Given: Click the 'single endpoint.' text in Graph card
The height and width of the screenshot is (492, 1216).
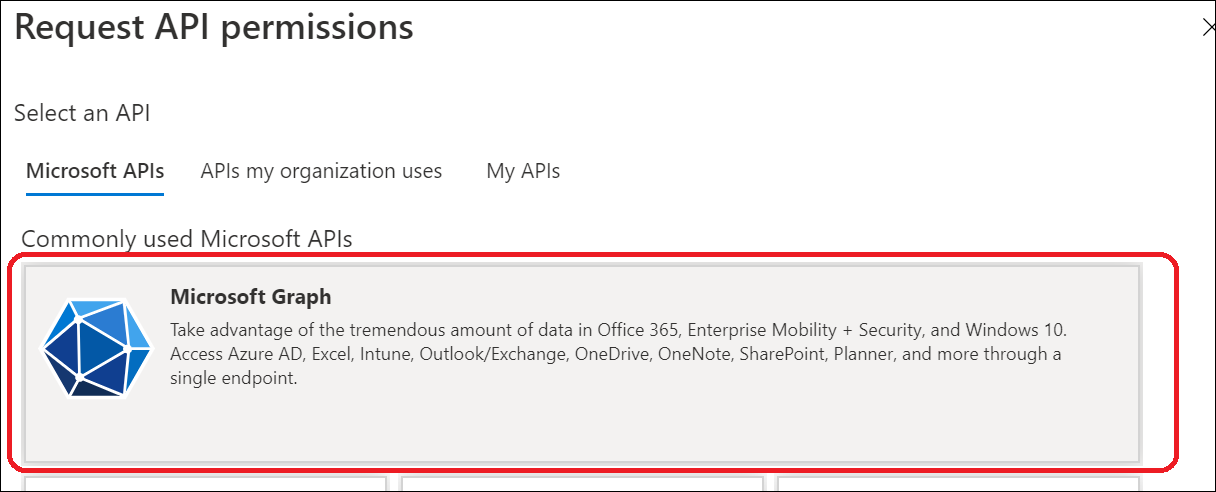Looking at the screenshot, I should pyautogui.click(x=234, y=379).
